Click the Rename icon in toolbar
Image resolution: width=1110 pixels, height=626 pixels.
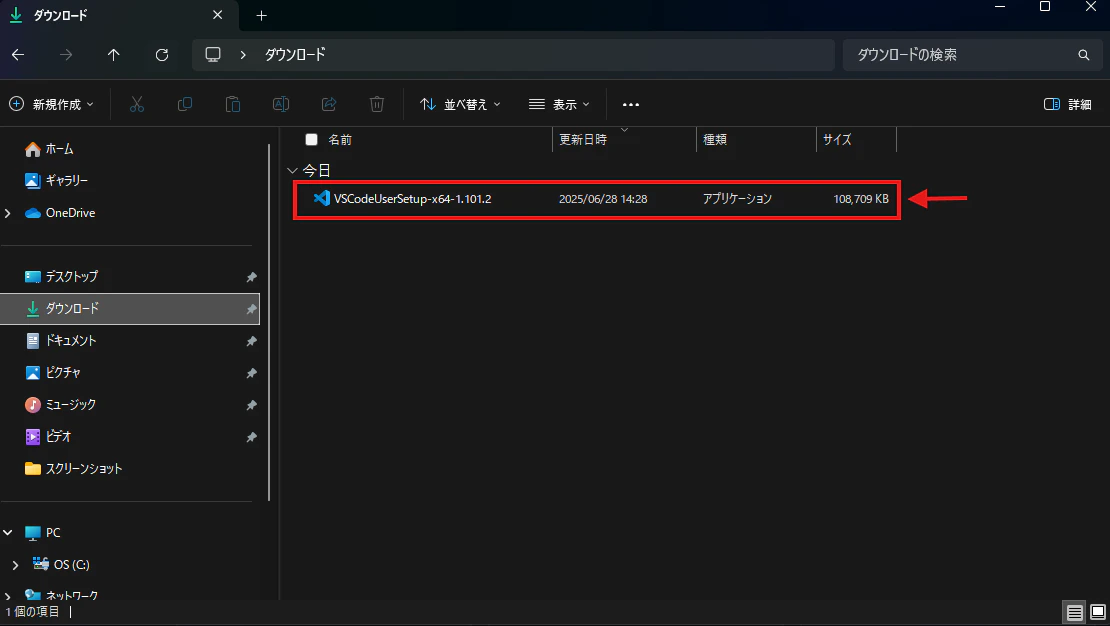click(x=281, y=104)
